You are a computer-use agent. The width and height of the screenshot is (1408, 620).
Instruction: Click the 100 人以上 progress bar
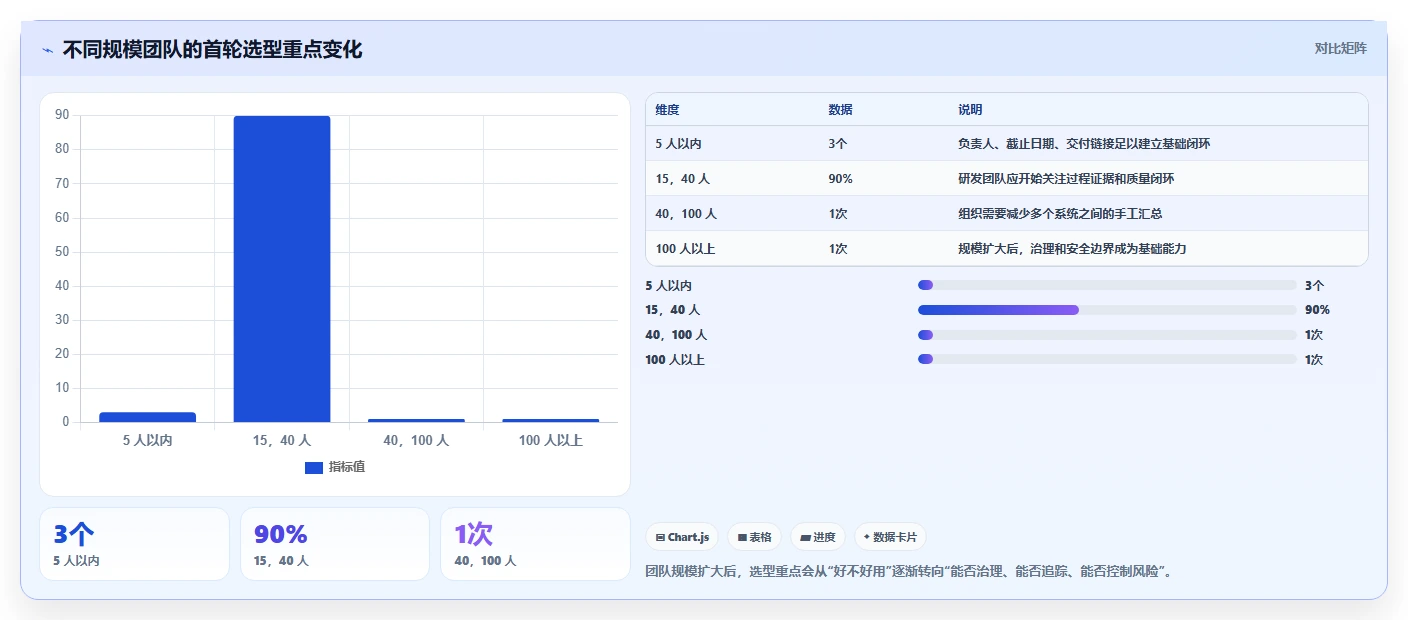click(1107, 359)
